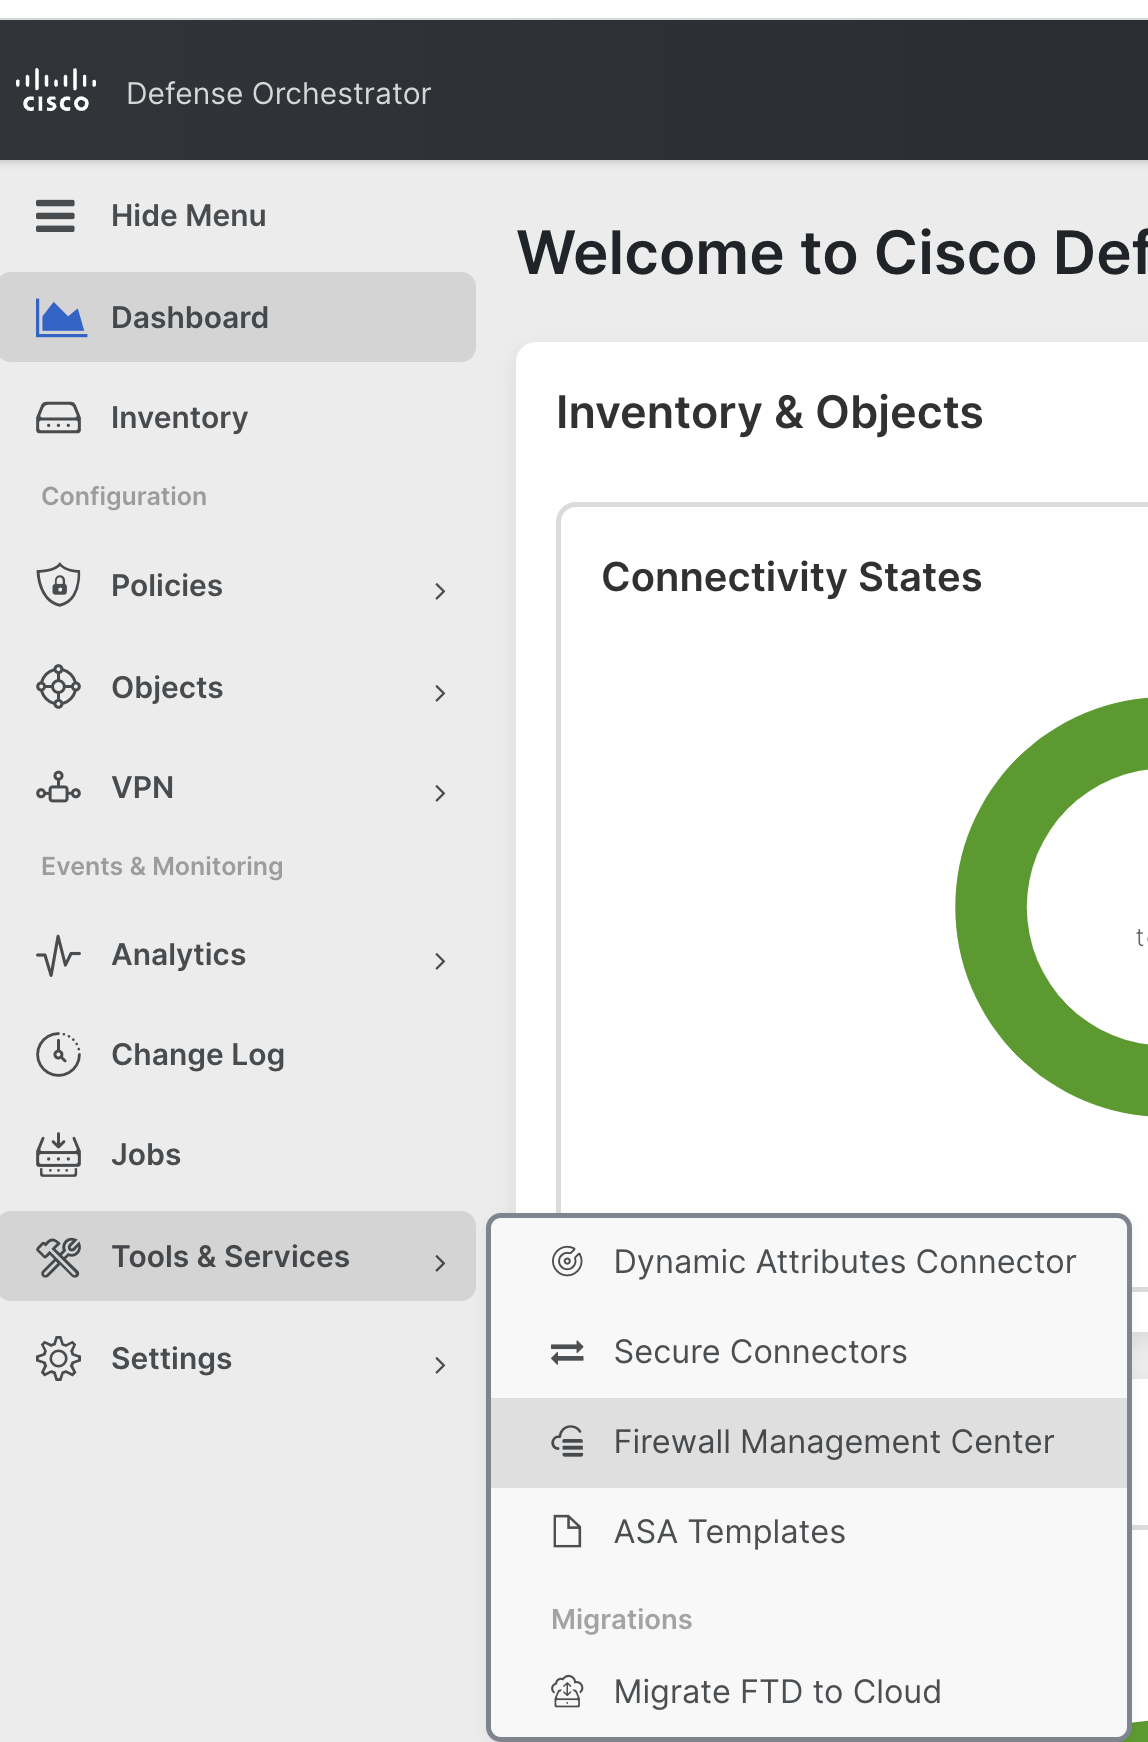
Task: Click the VPN network icon
Action: tap(58, 788)
